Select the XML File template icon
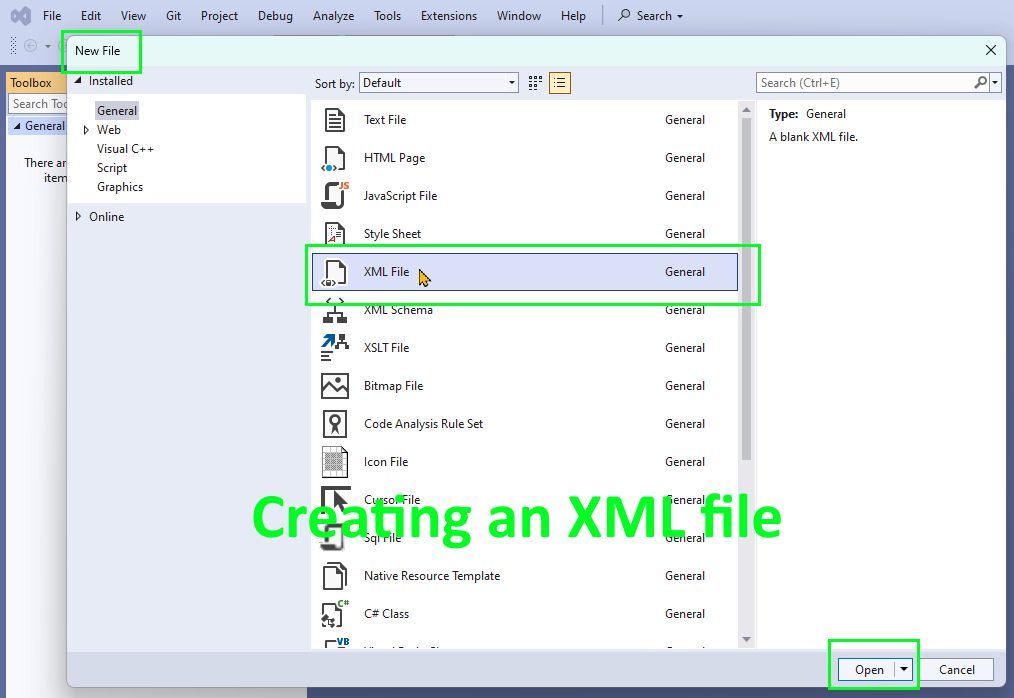 [x=334, y=272]
